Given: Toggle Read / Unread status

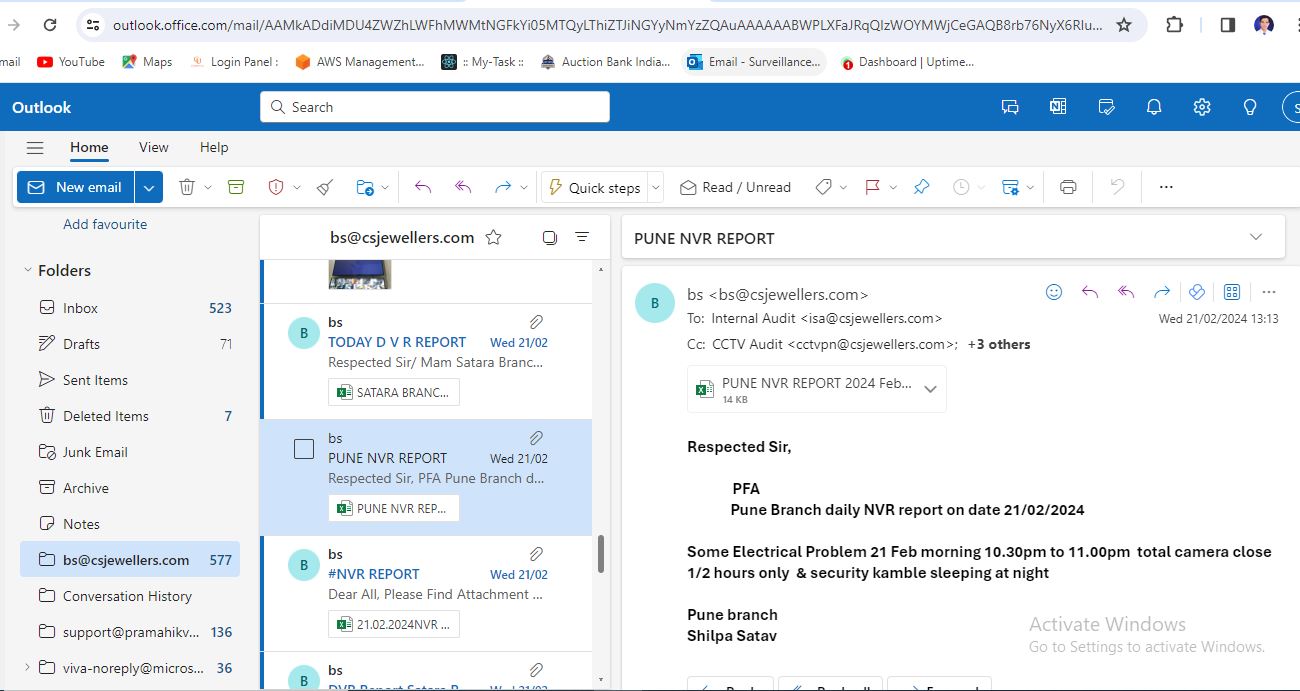Looking at the screenshot, I should coord(735,187).
